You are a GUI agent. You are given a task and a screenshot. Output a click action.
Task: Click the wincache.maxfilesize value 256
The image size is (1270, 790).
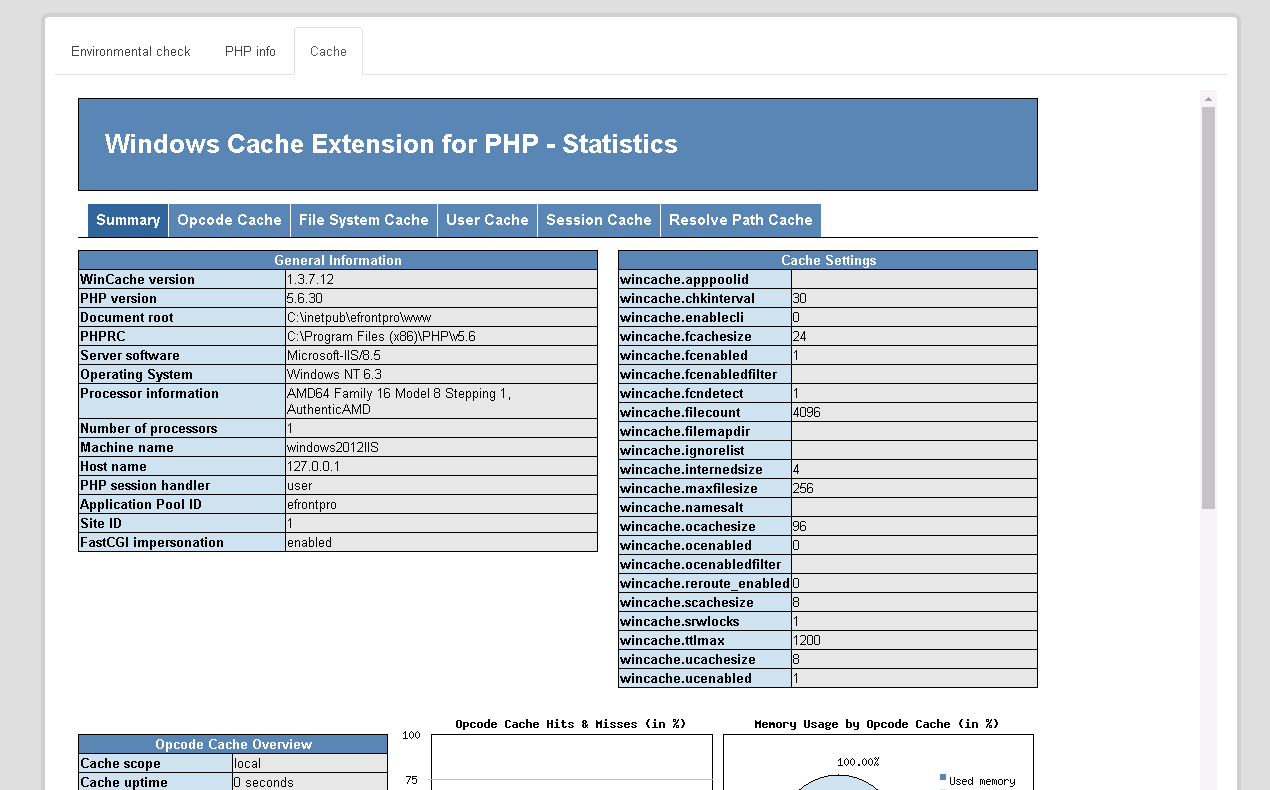tap(803, 488)
